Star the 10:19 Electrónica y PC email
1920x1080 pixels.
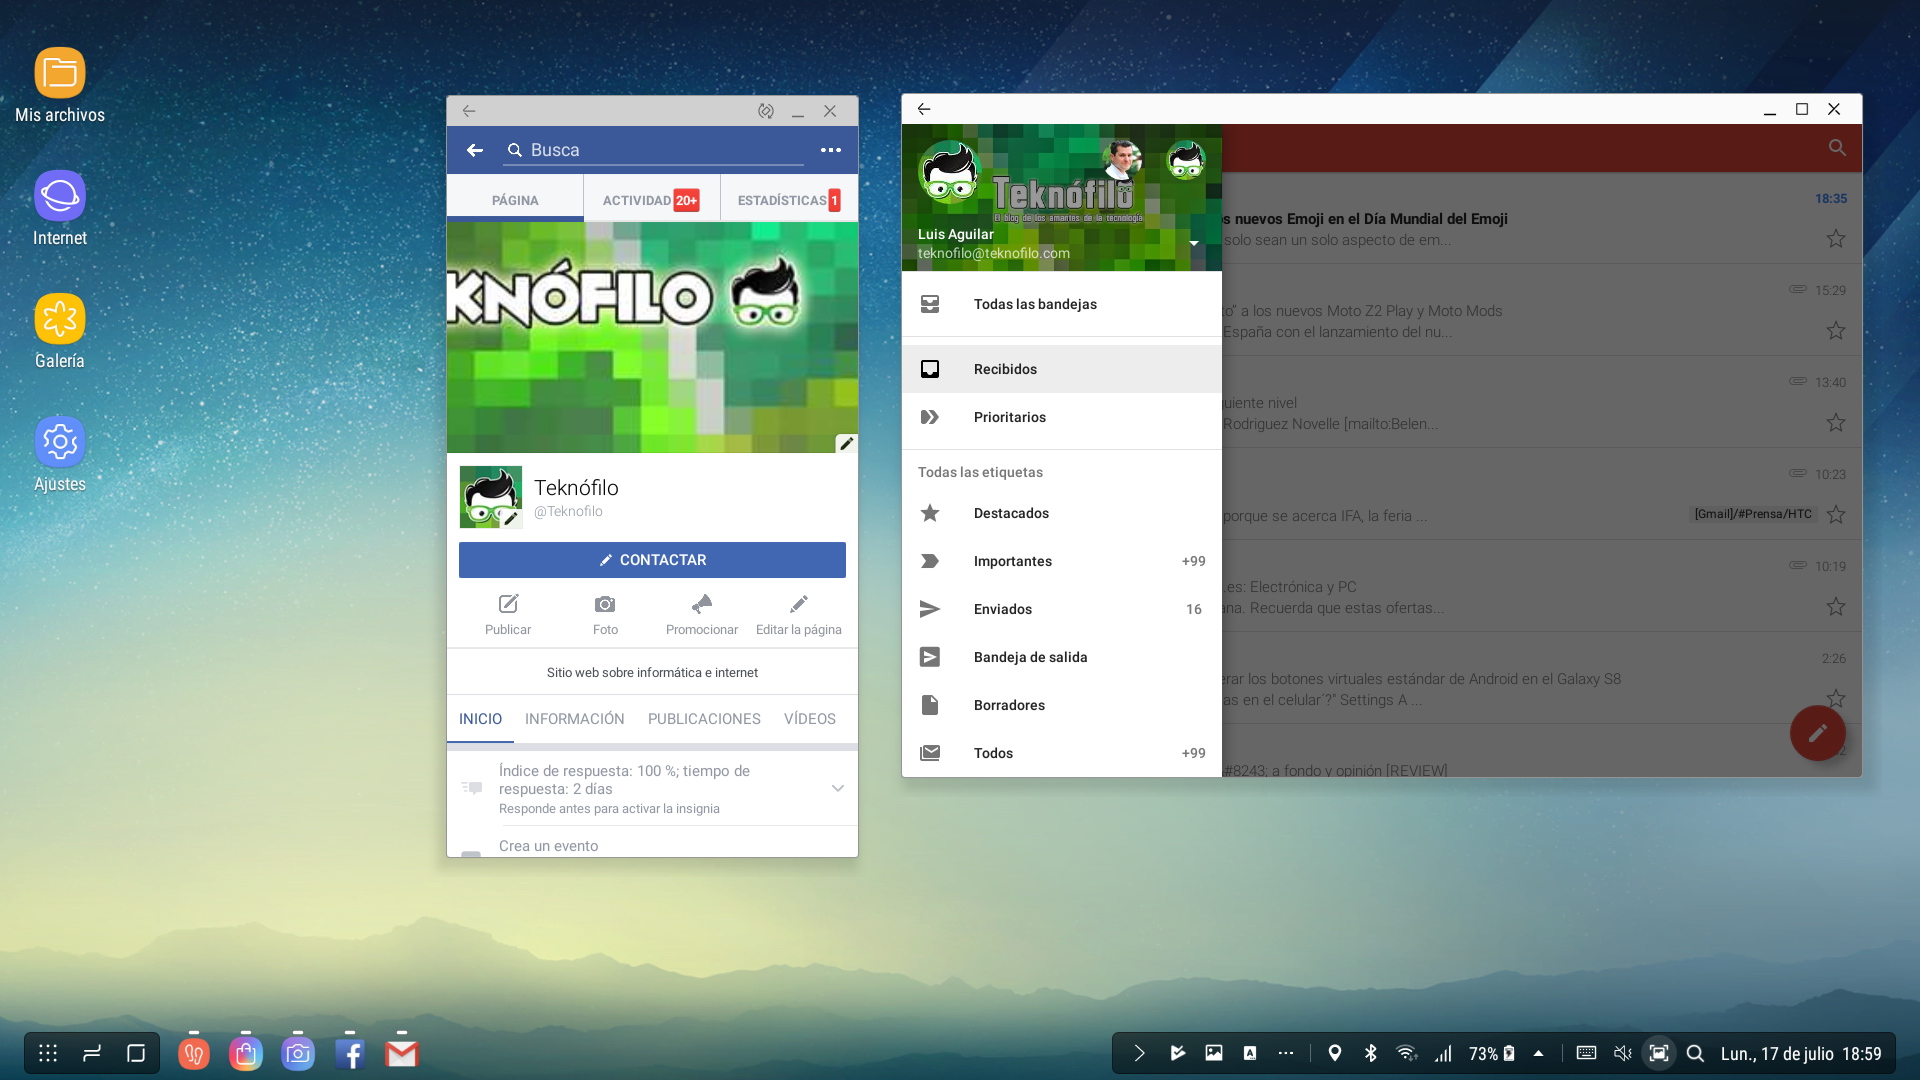(x=1836, y=607)
